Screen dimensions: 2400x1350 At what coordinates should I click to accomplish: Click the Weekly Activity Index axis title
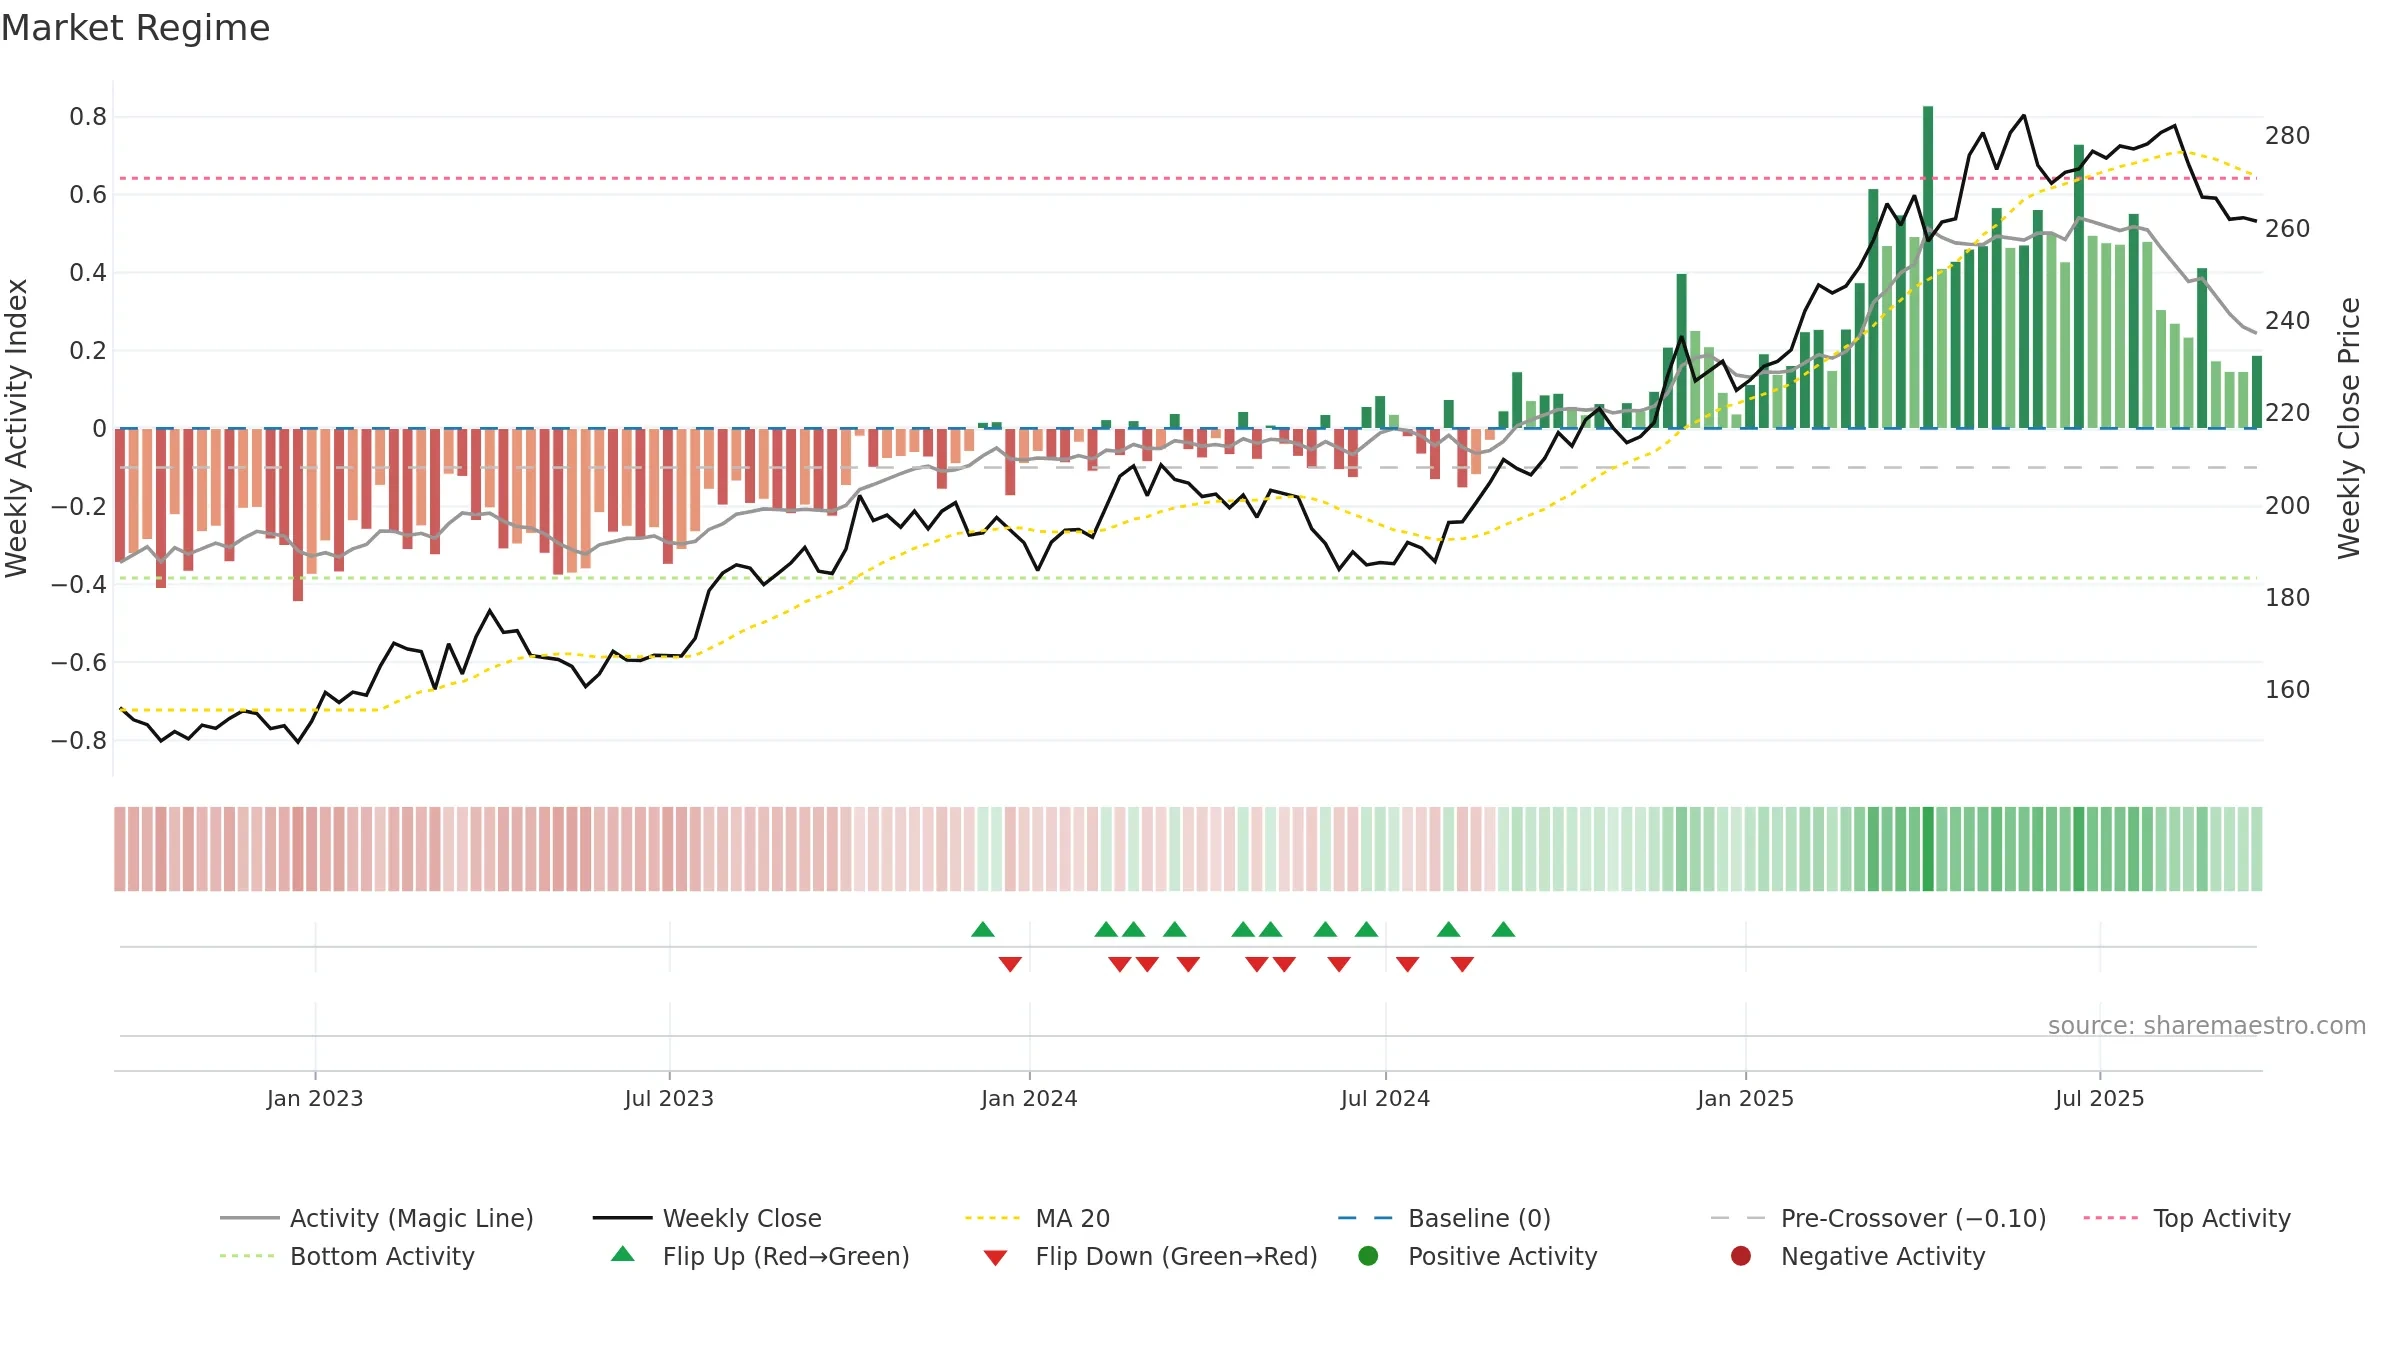click(x=17, y=428)
